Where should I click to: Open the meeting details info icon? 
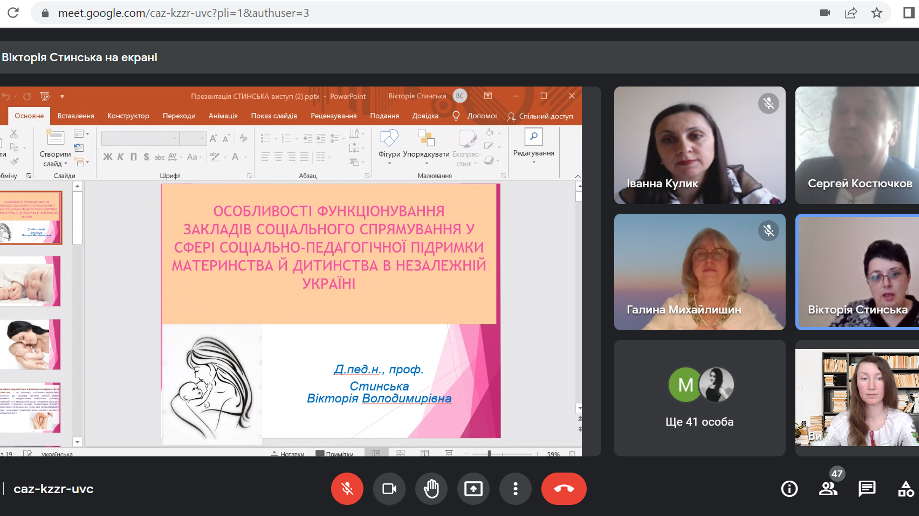coord(789,488)
